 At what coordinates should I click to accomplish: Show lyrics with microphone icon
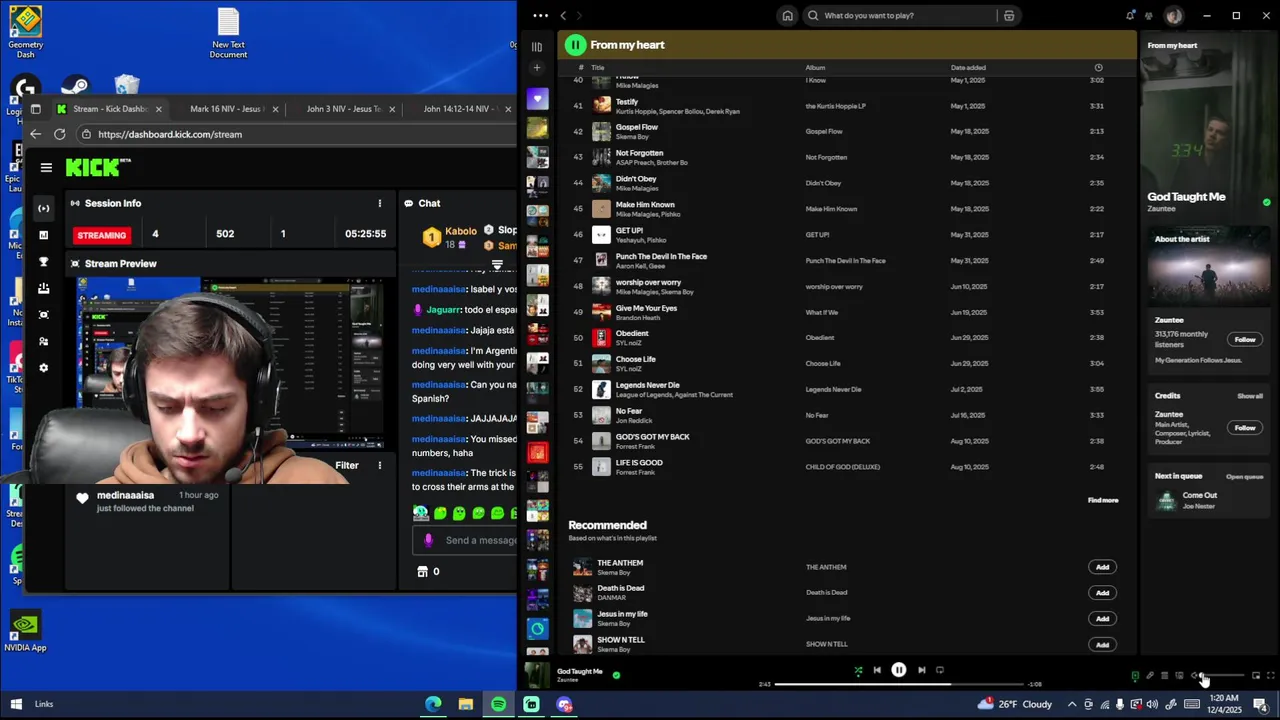tap(1150, 676)
